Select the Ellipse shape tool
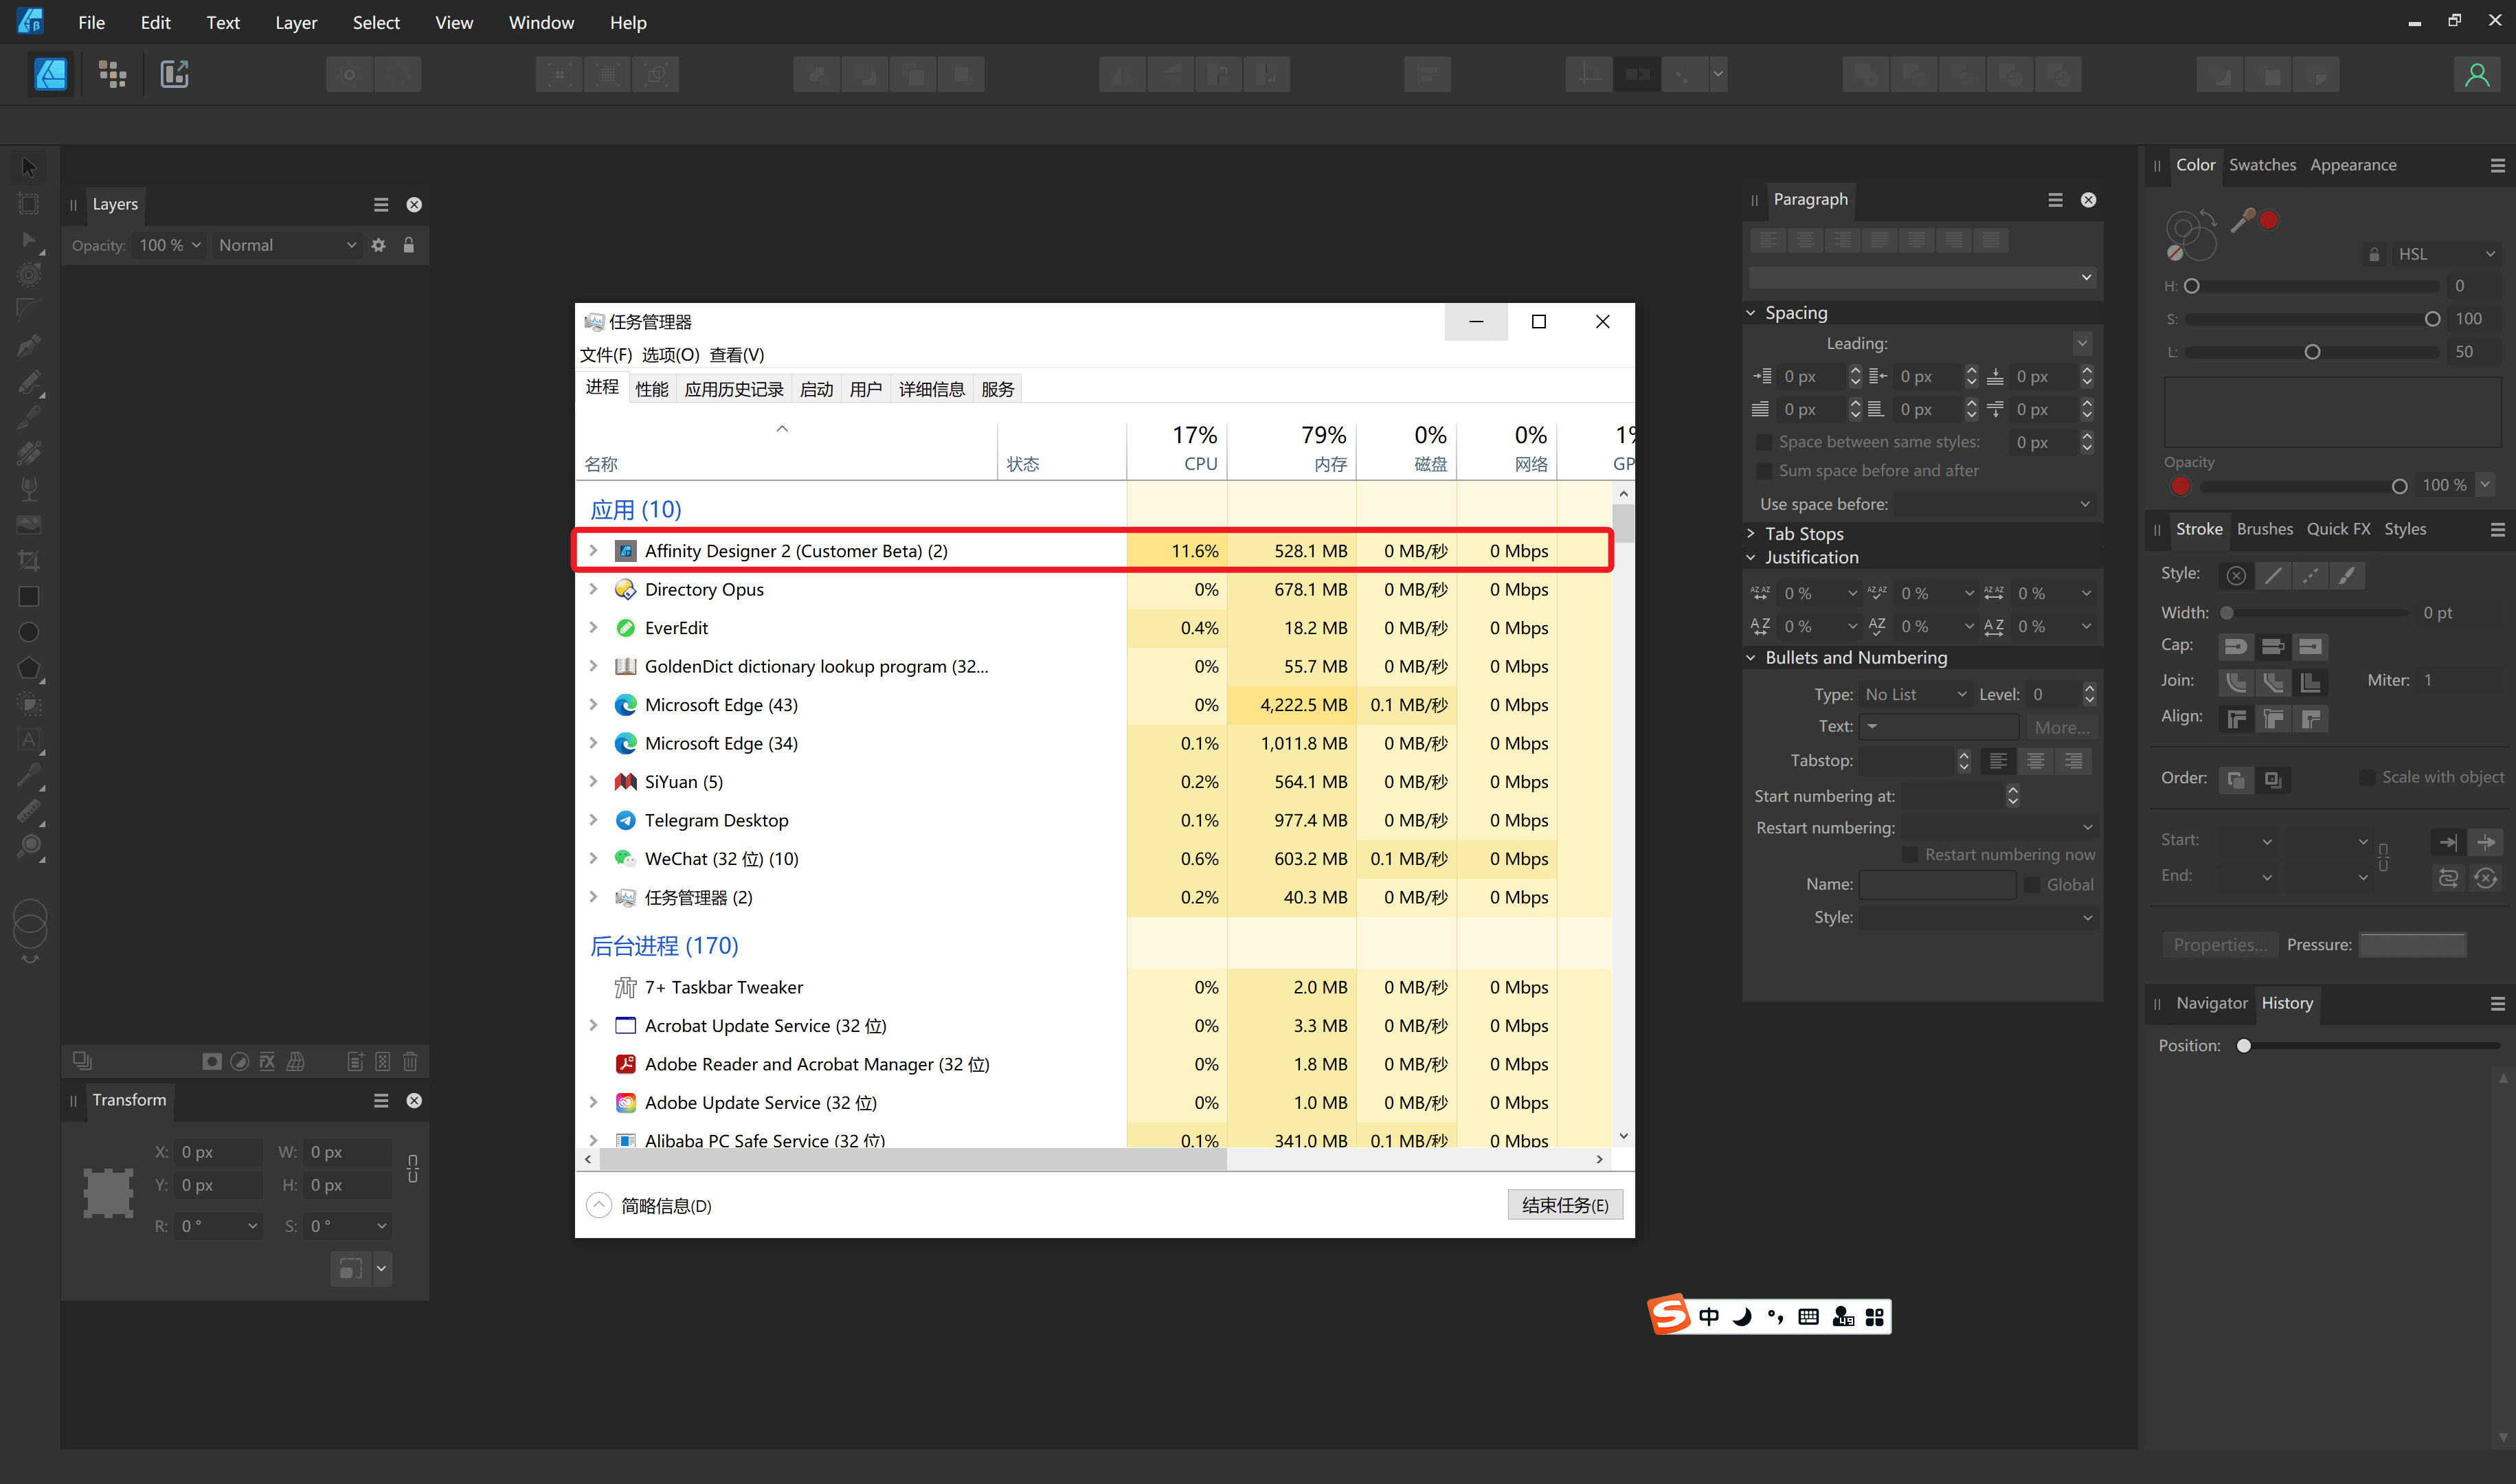 [29, 632]
